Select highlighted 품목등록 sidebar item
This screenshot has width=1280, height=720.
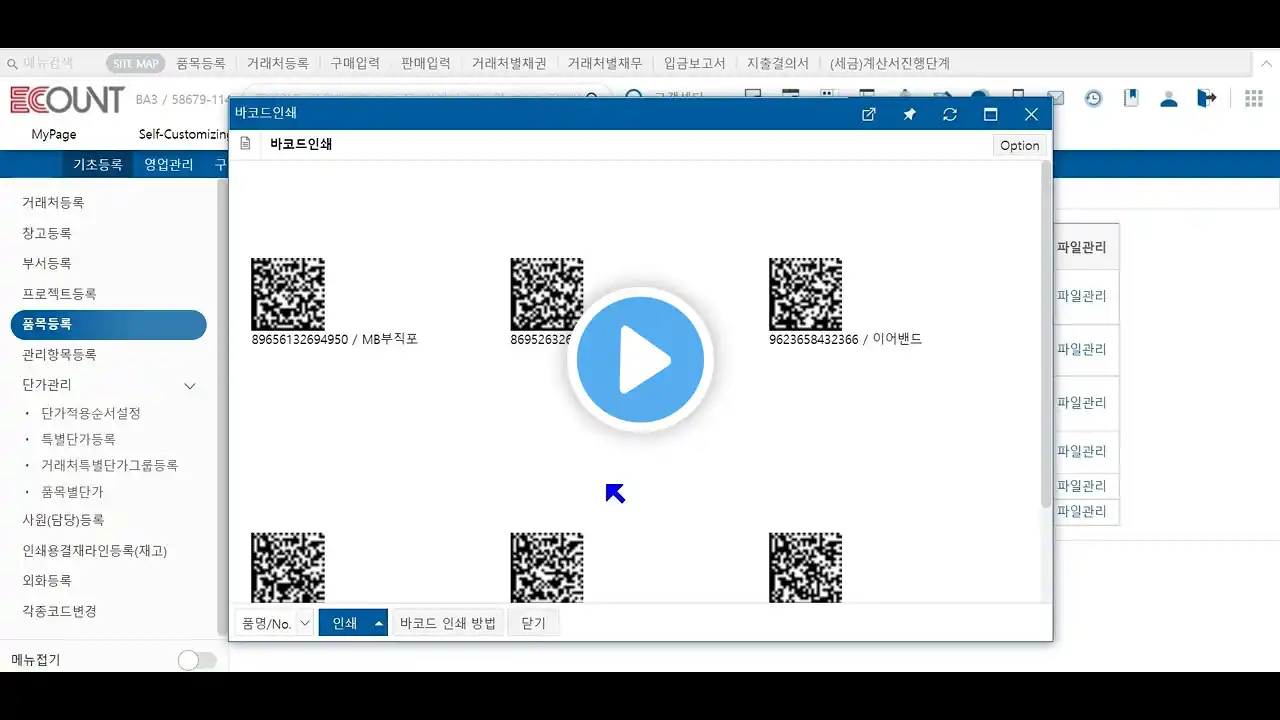[x=108, y=324]
